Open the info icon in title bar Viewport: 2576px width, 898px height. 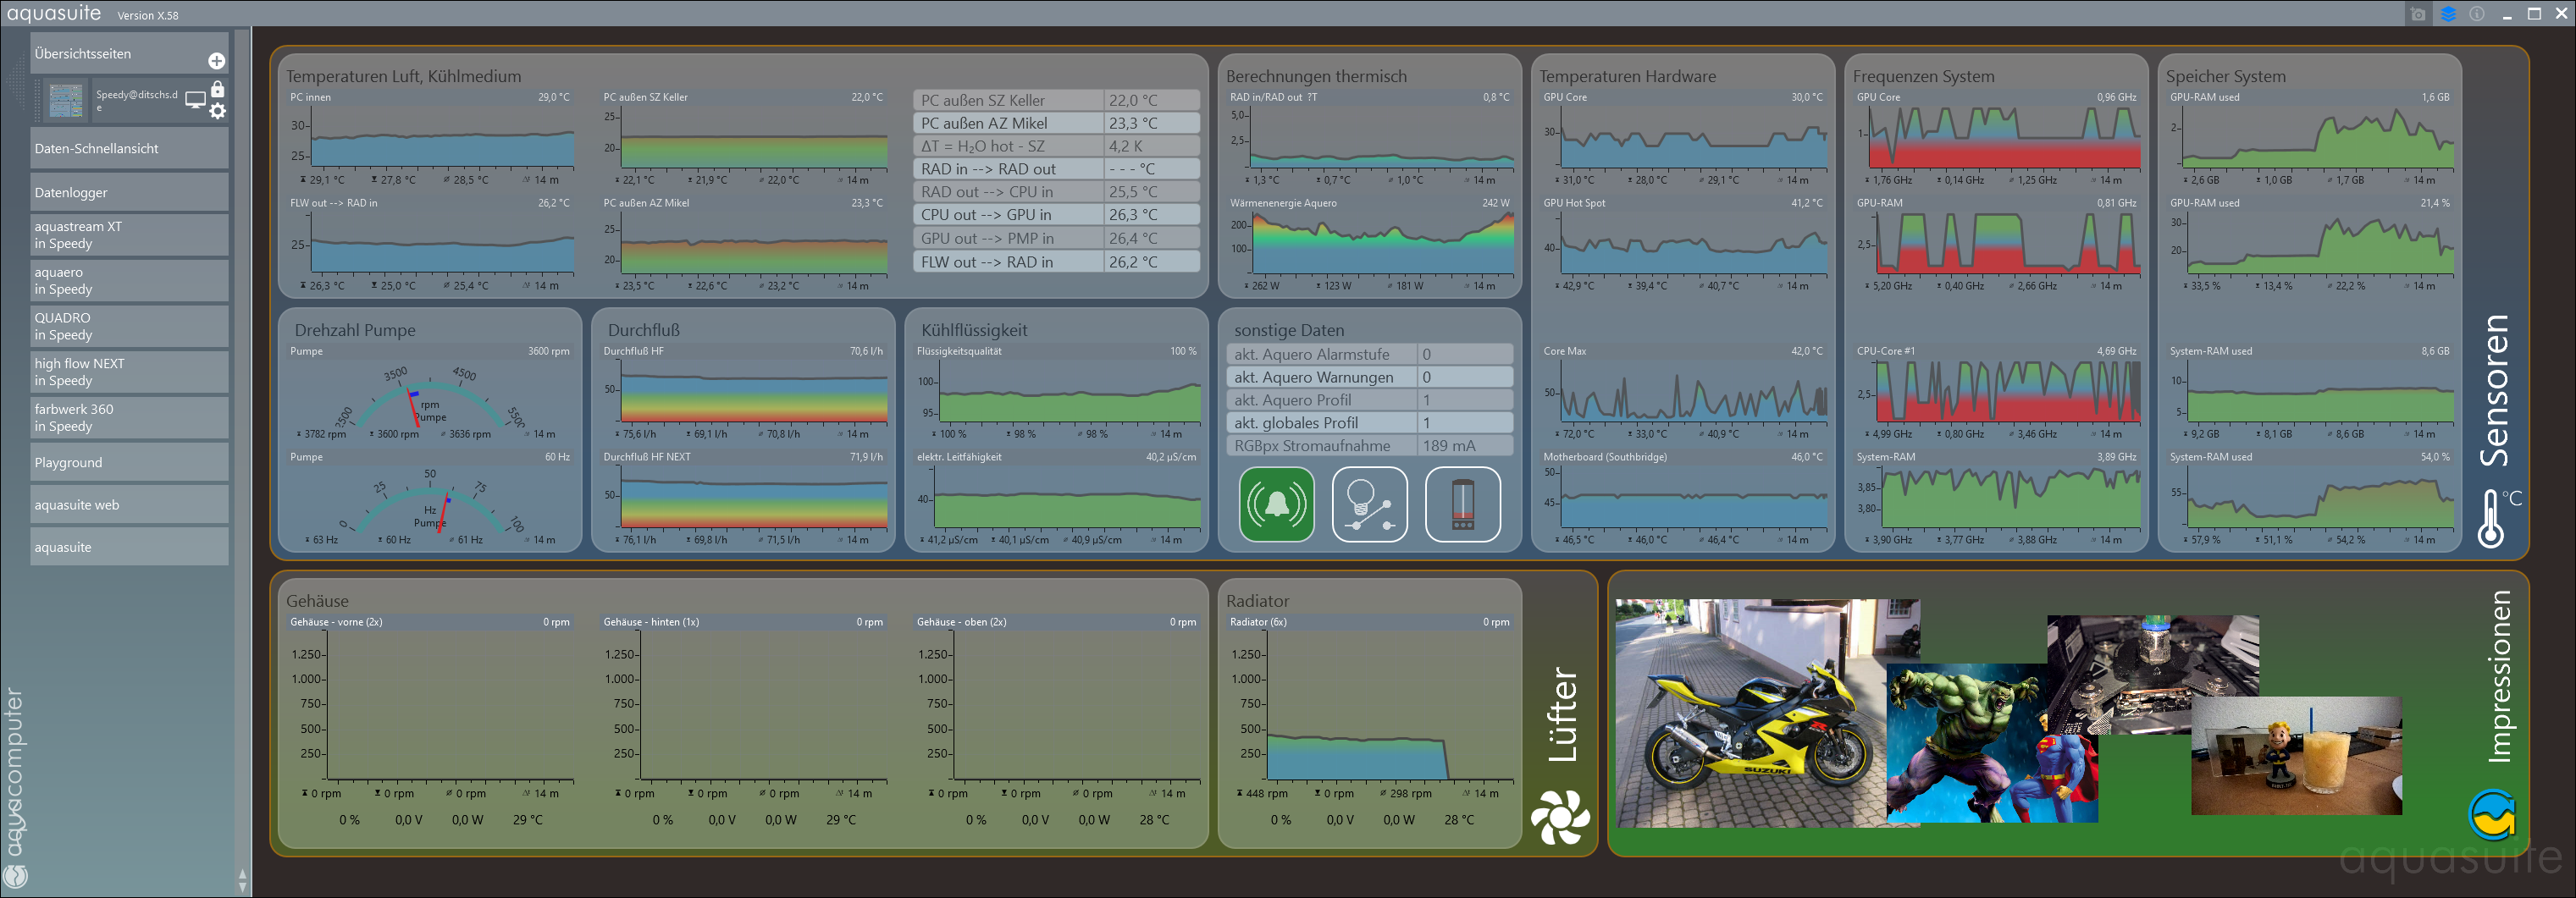point(2476,14)
